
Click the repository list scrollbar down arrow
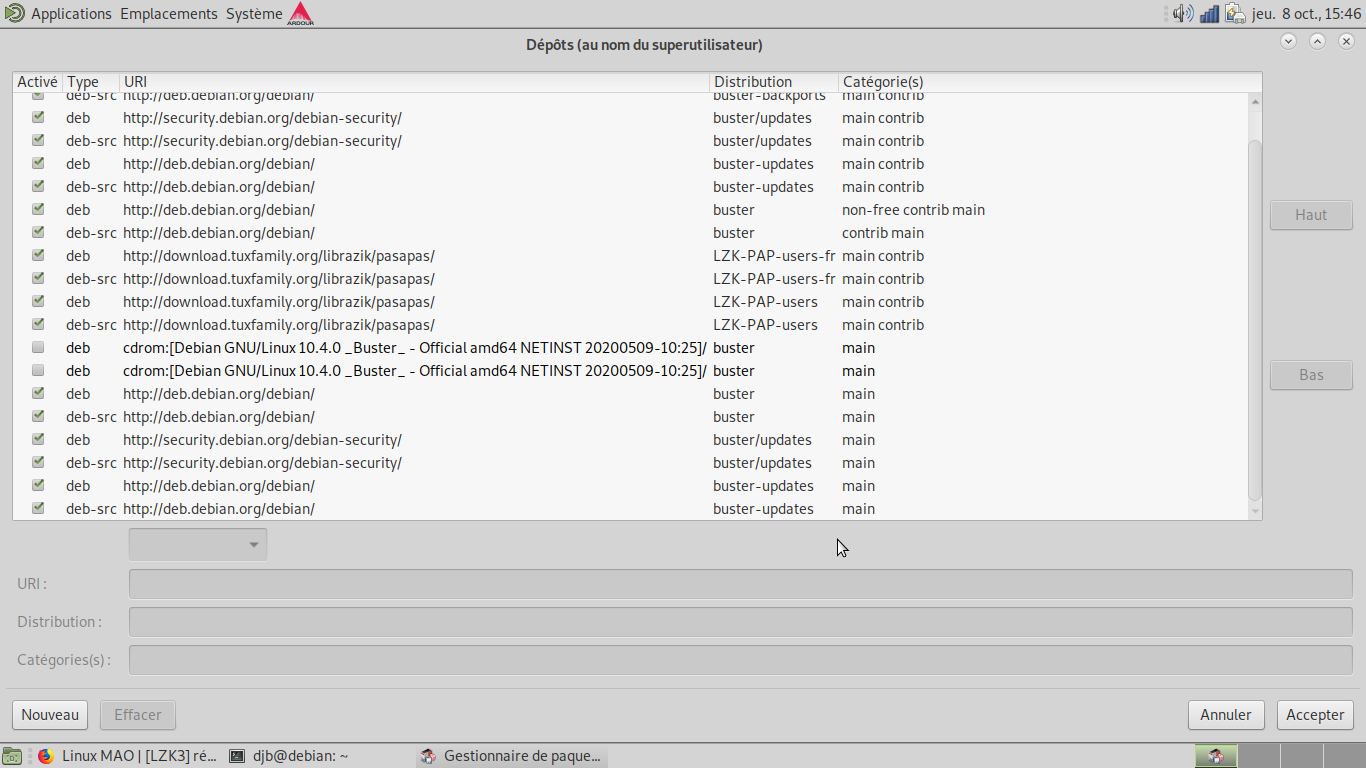click(x=1256, y=512)
